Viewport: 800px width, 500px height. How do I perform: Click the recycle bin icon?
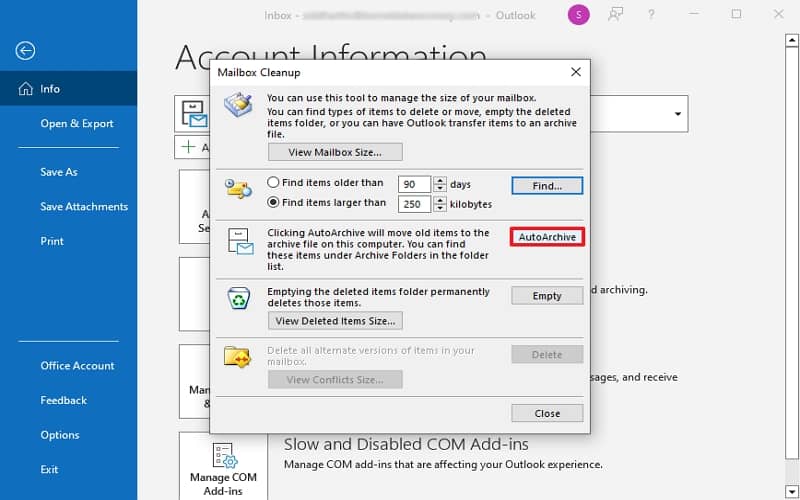click(x=238, y=297)
